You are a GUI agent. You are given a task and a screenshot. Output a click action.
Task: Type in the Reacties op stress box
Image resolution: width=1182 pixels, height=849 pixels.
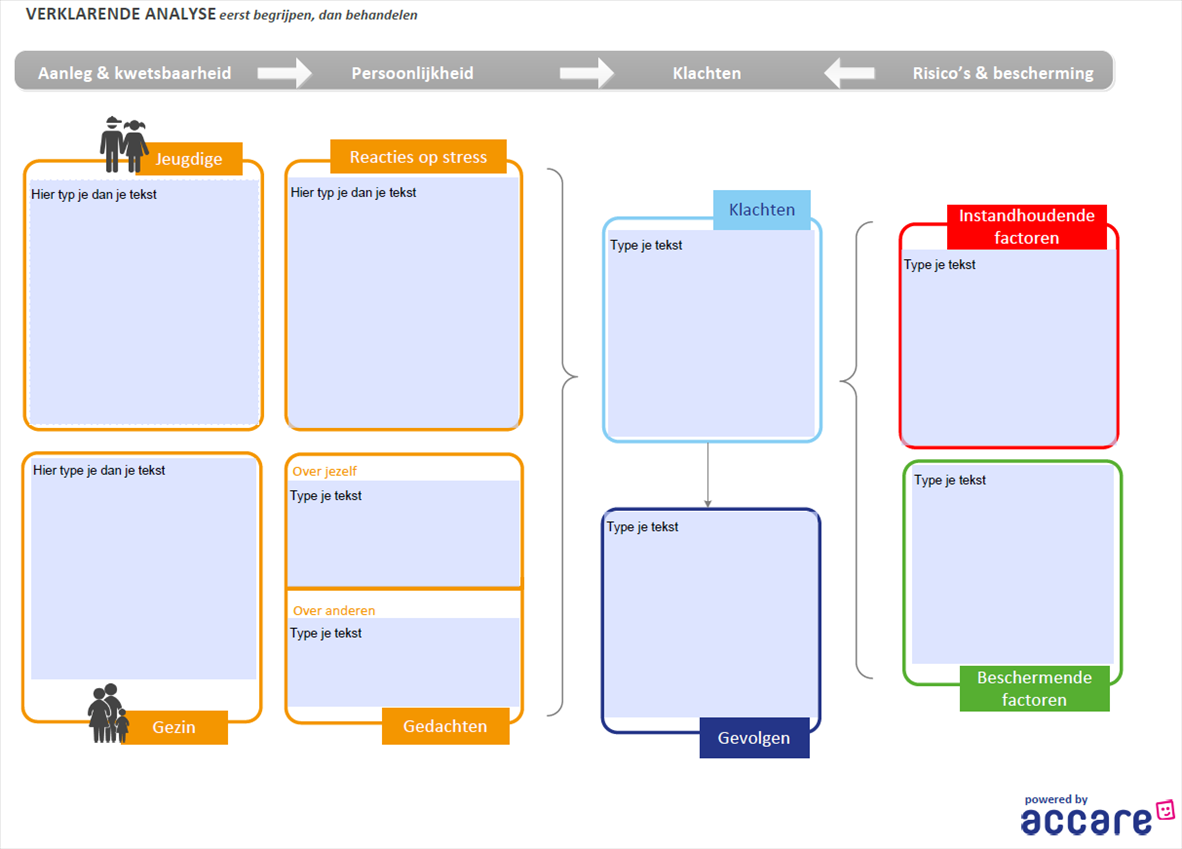pos(403,300)
